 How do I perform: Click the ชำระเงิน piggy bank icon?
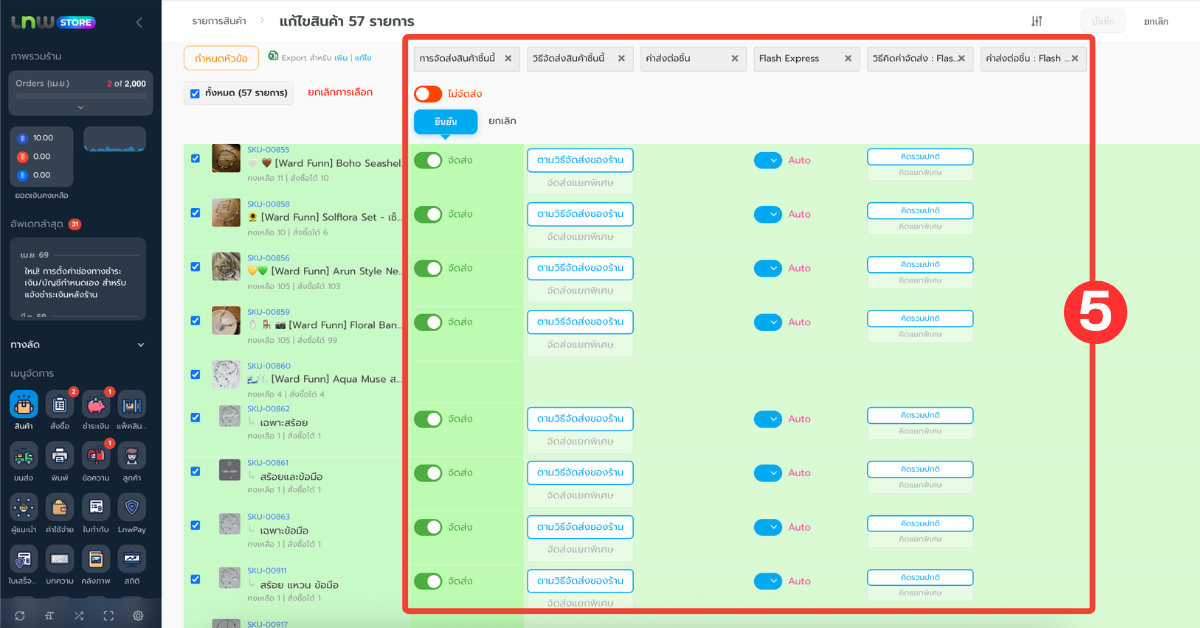point(96,405)
